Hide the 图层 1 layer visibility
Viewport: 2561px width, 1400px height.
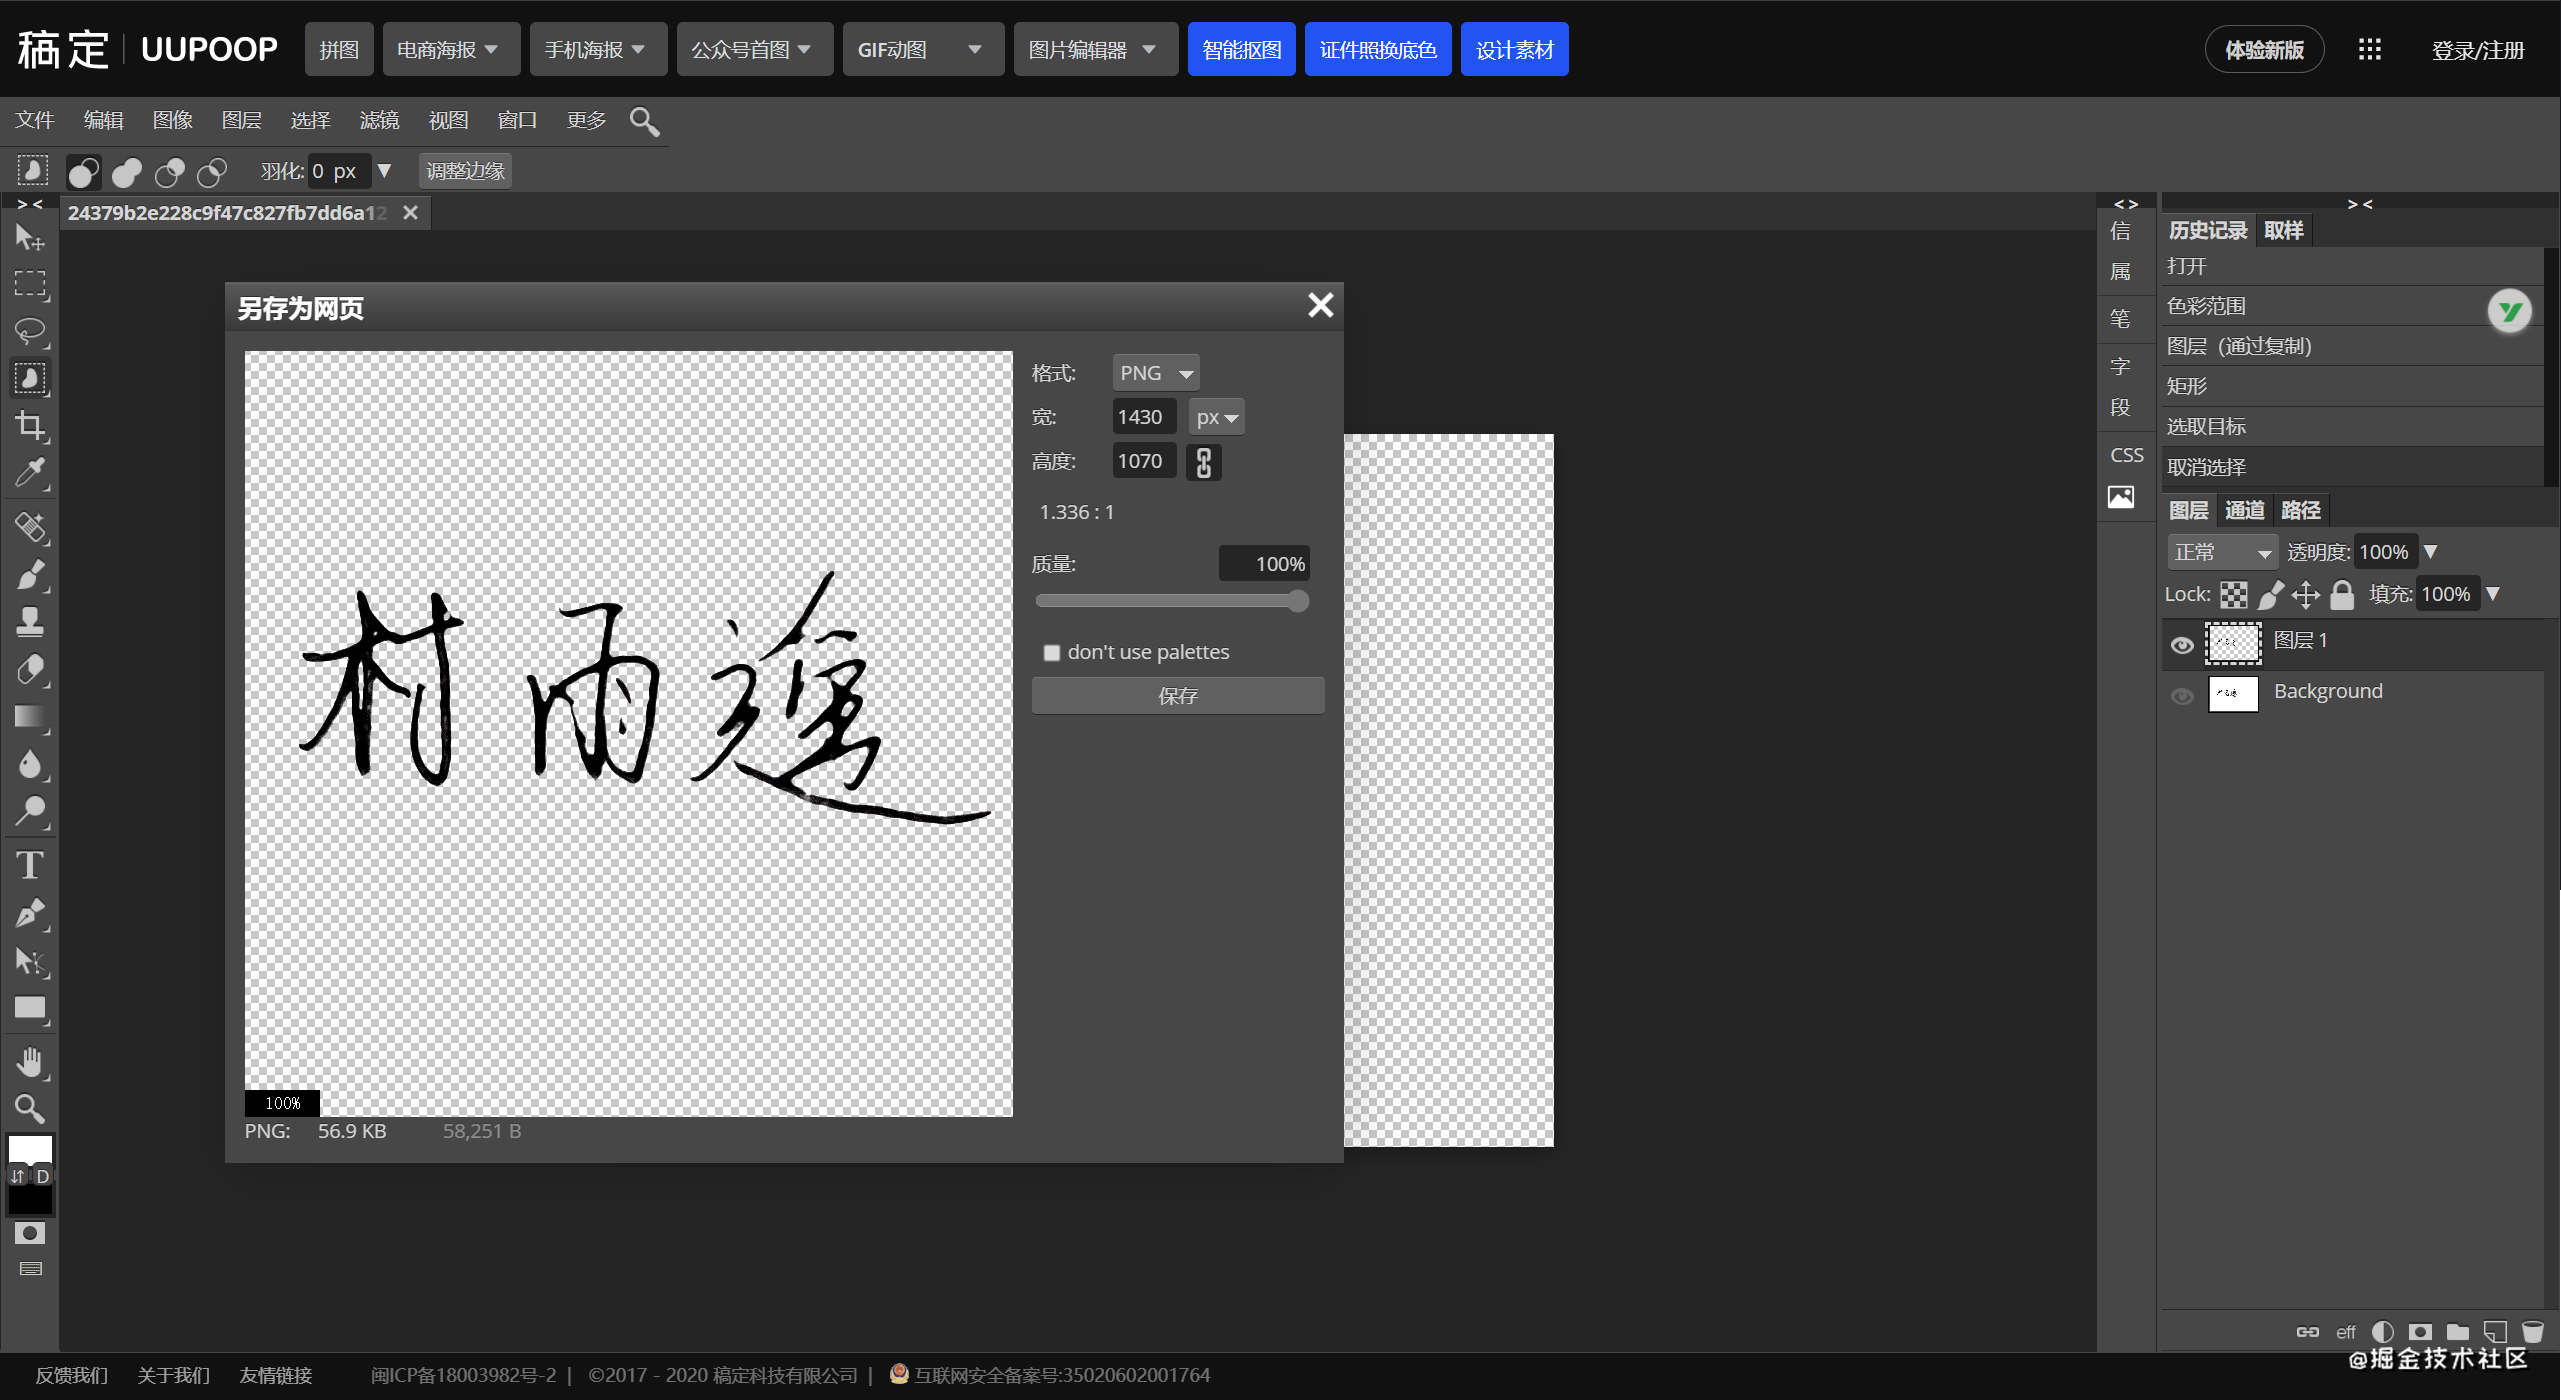[2182, 645]
